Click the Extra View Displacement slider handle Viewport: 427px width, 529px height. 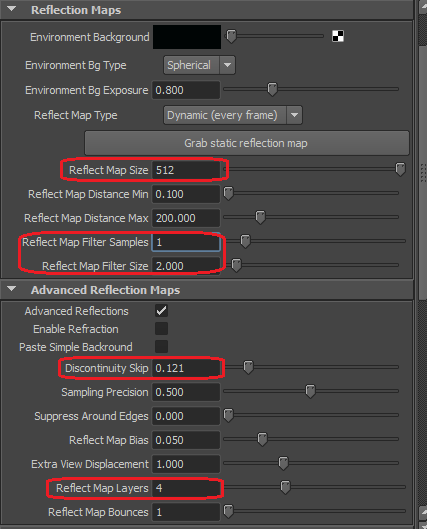pos(283,463)
